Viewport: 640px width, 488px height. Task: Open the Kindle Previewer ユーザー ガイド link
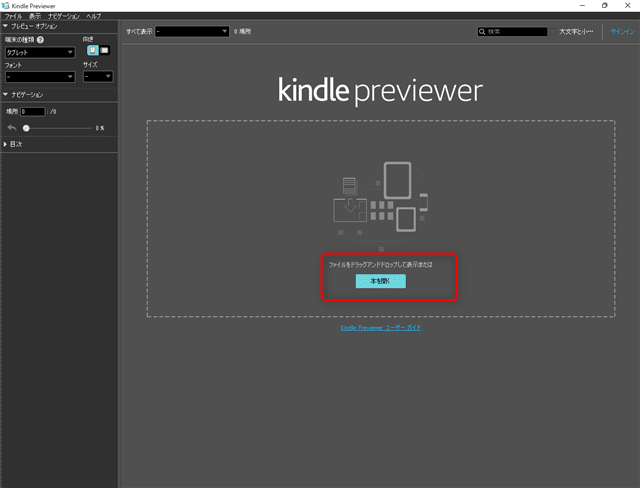381,328
